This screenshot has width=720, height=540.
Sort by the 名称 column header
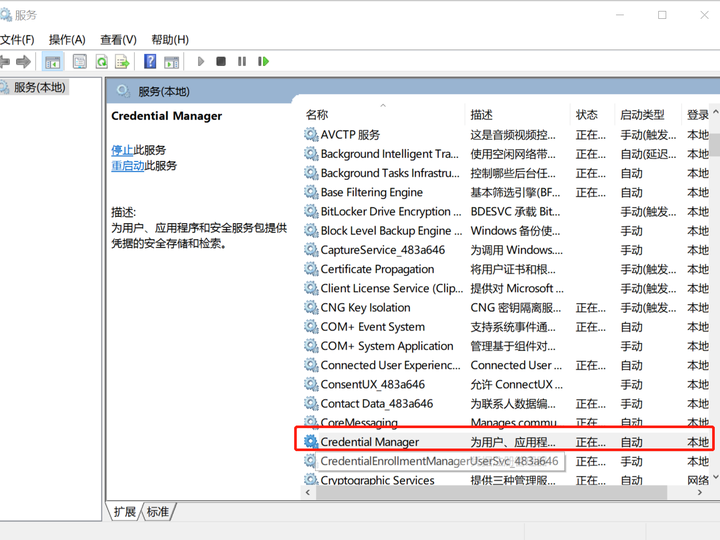pos(317,114)
